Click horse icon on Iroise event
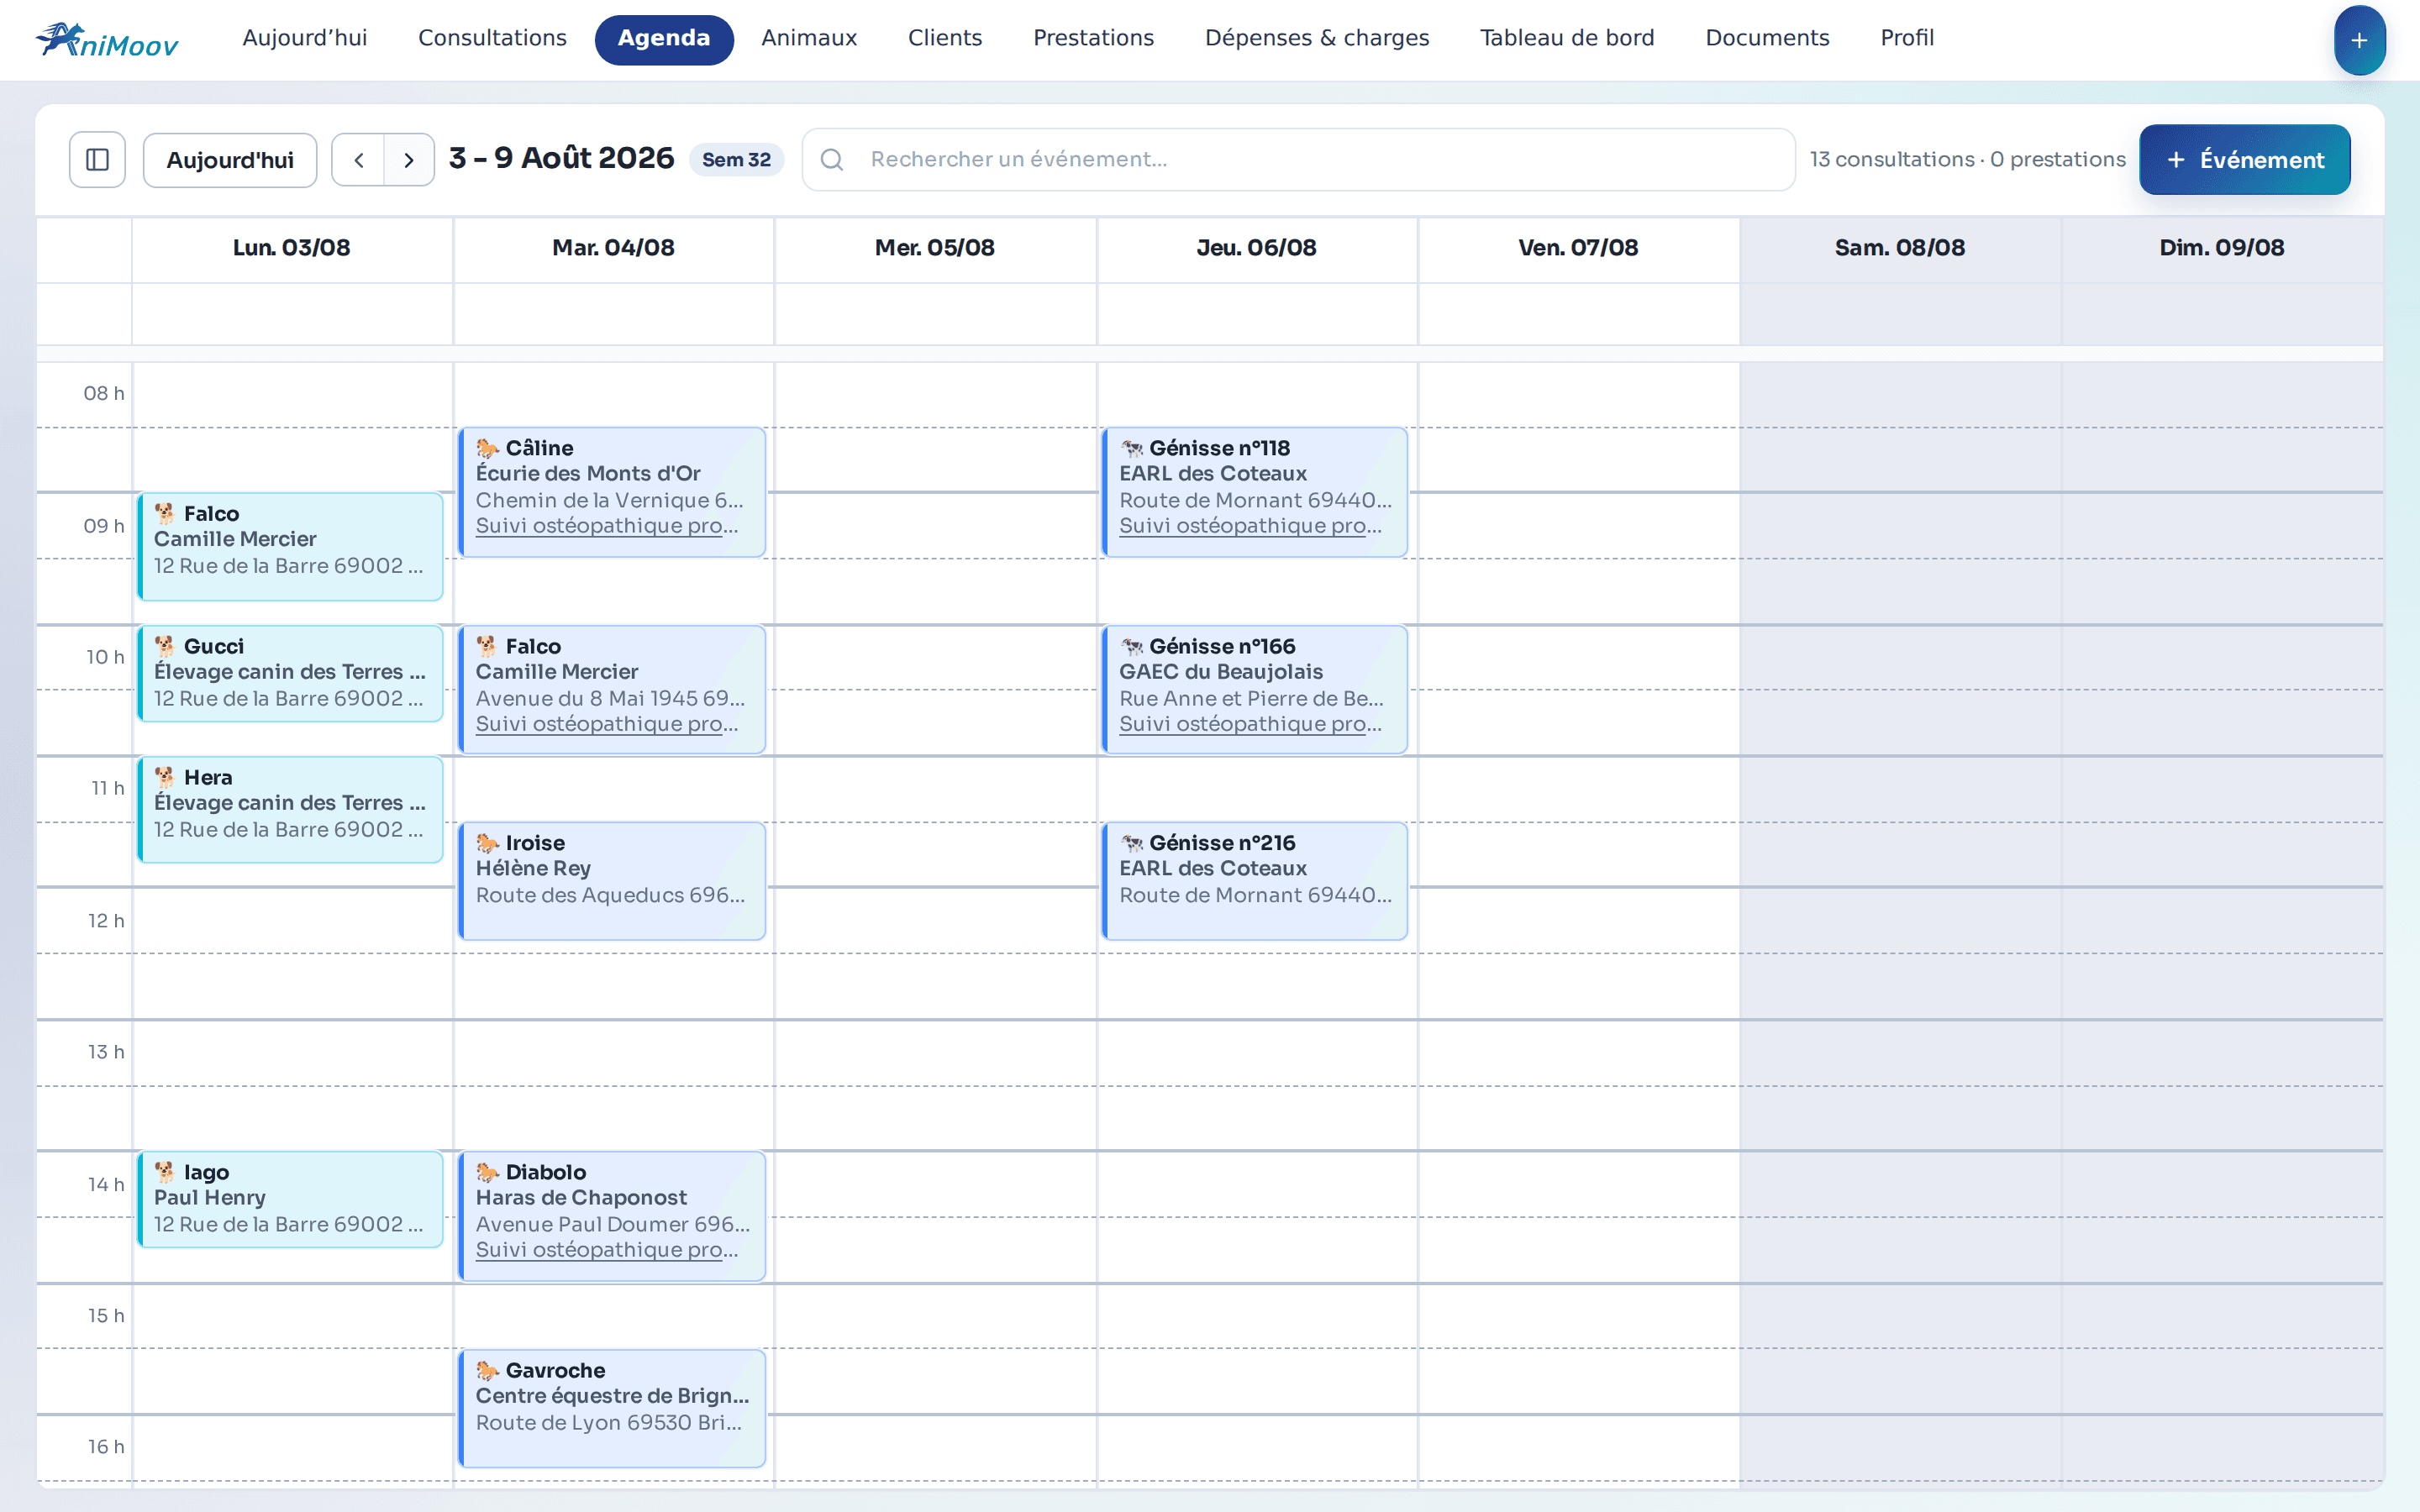 487,843
